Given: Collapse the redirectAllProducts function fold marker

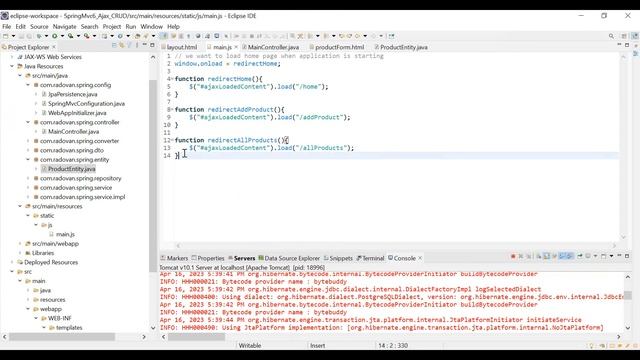Looking at the screenshot, I should click(172, 140).
